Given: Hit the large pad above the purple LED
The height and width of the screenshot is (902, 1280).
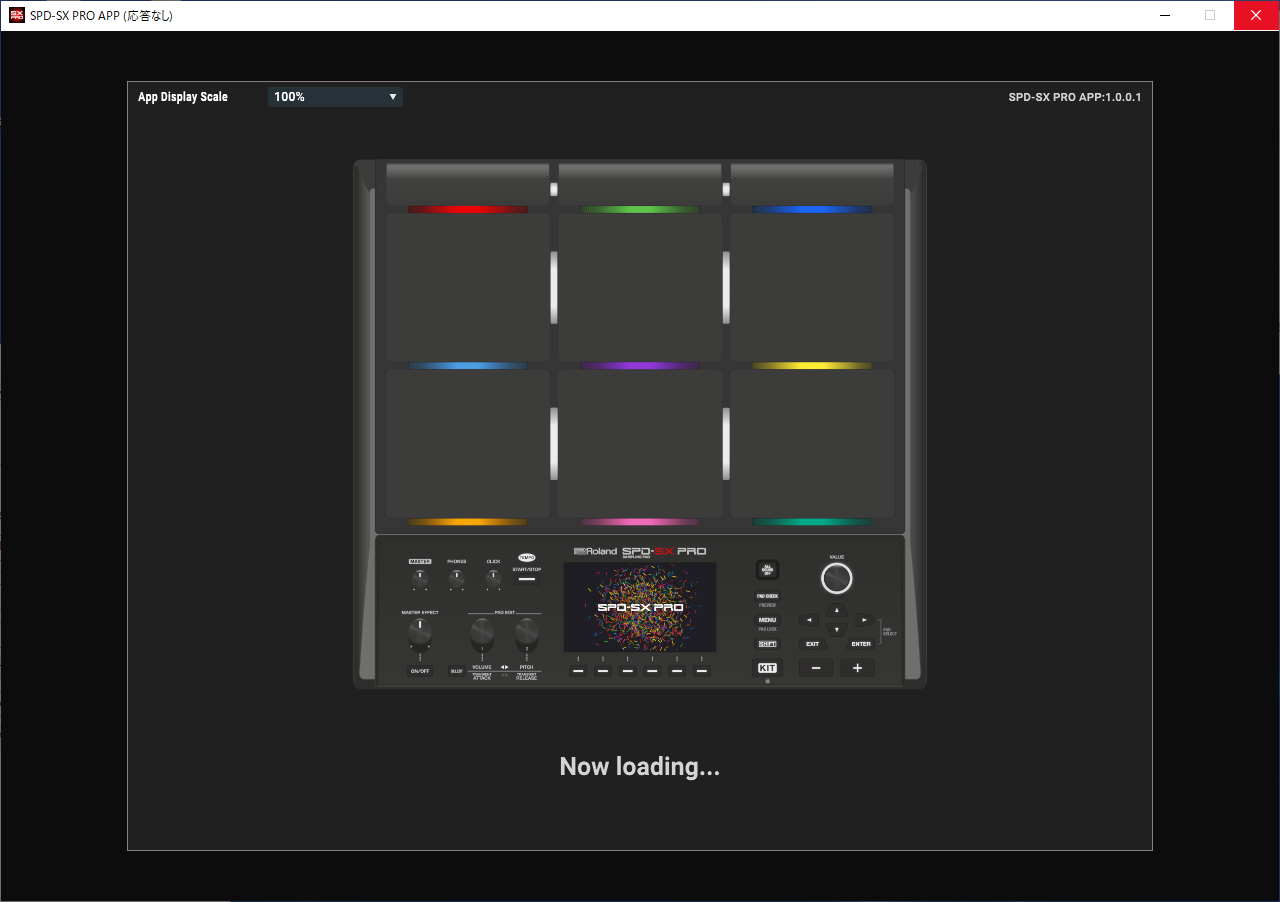Looking at the screenshot, I should coord(640,288).
